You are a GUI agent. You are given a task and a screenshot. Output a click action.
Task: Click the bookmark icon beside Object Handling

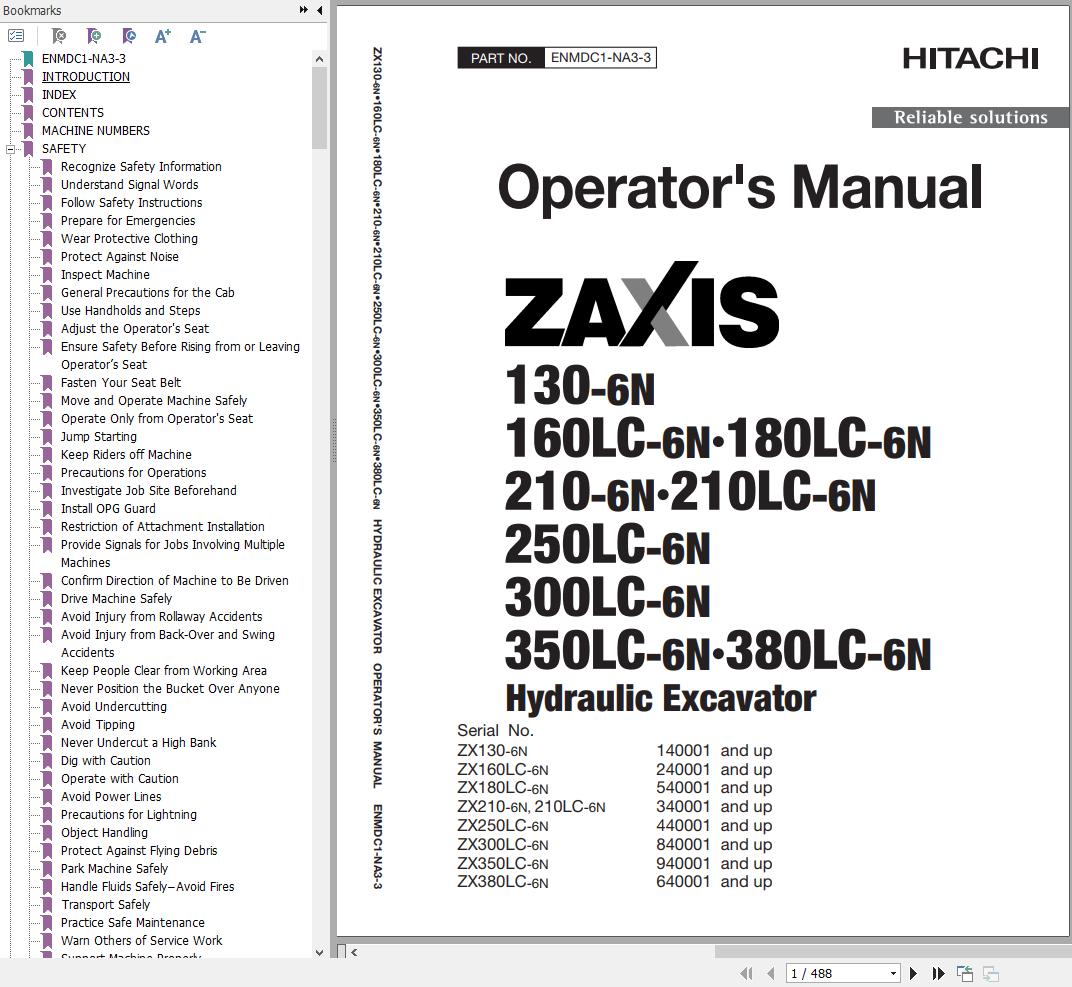click(x=47, y=833)
